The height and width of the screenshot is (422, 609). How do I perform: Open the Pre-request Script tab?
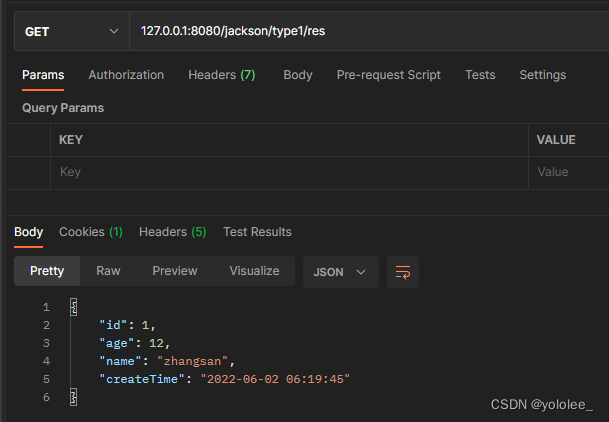pos(389,75)
